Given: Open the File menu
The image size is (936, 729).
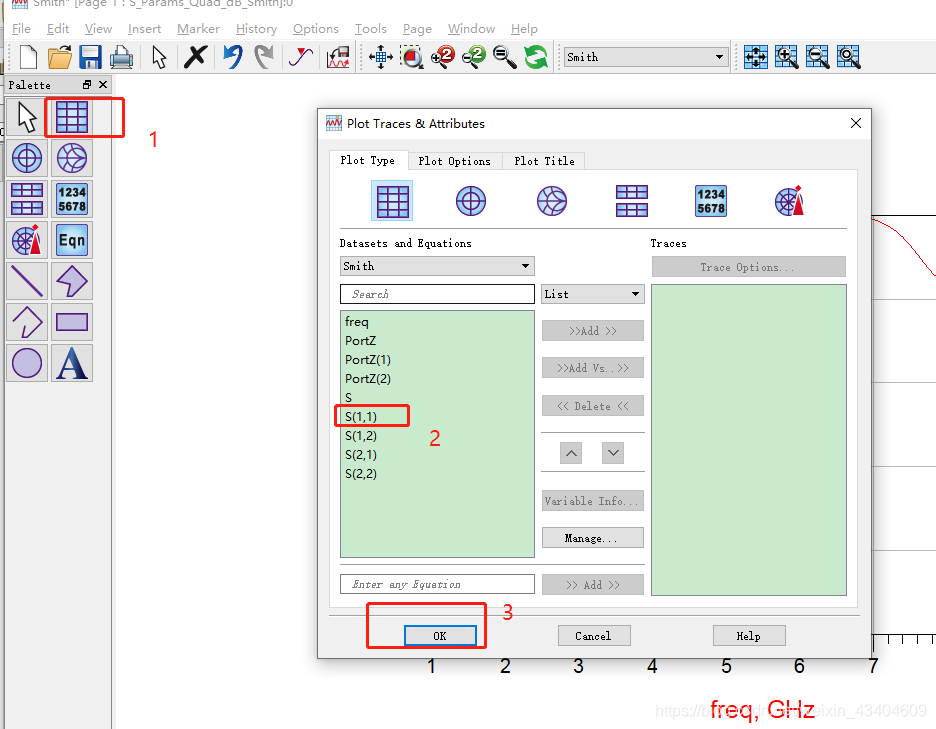Looking at the screenshot, I should (x=21, y=29).
